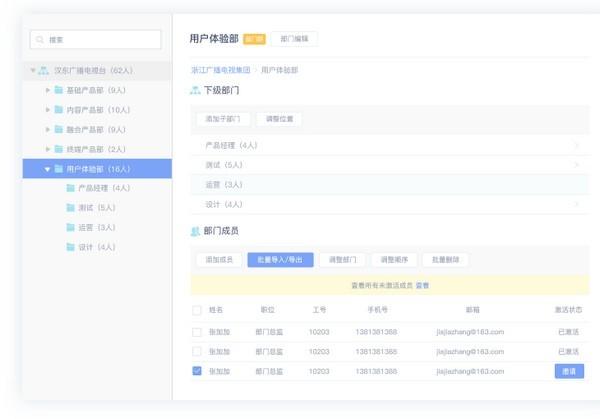Click the 浙江广播电视集团 breadcrumb link
The height and width of the screenshot is (419, 600).
click(220, 70)
